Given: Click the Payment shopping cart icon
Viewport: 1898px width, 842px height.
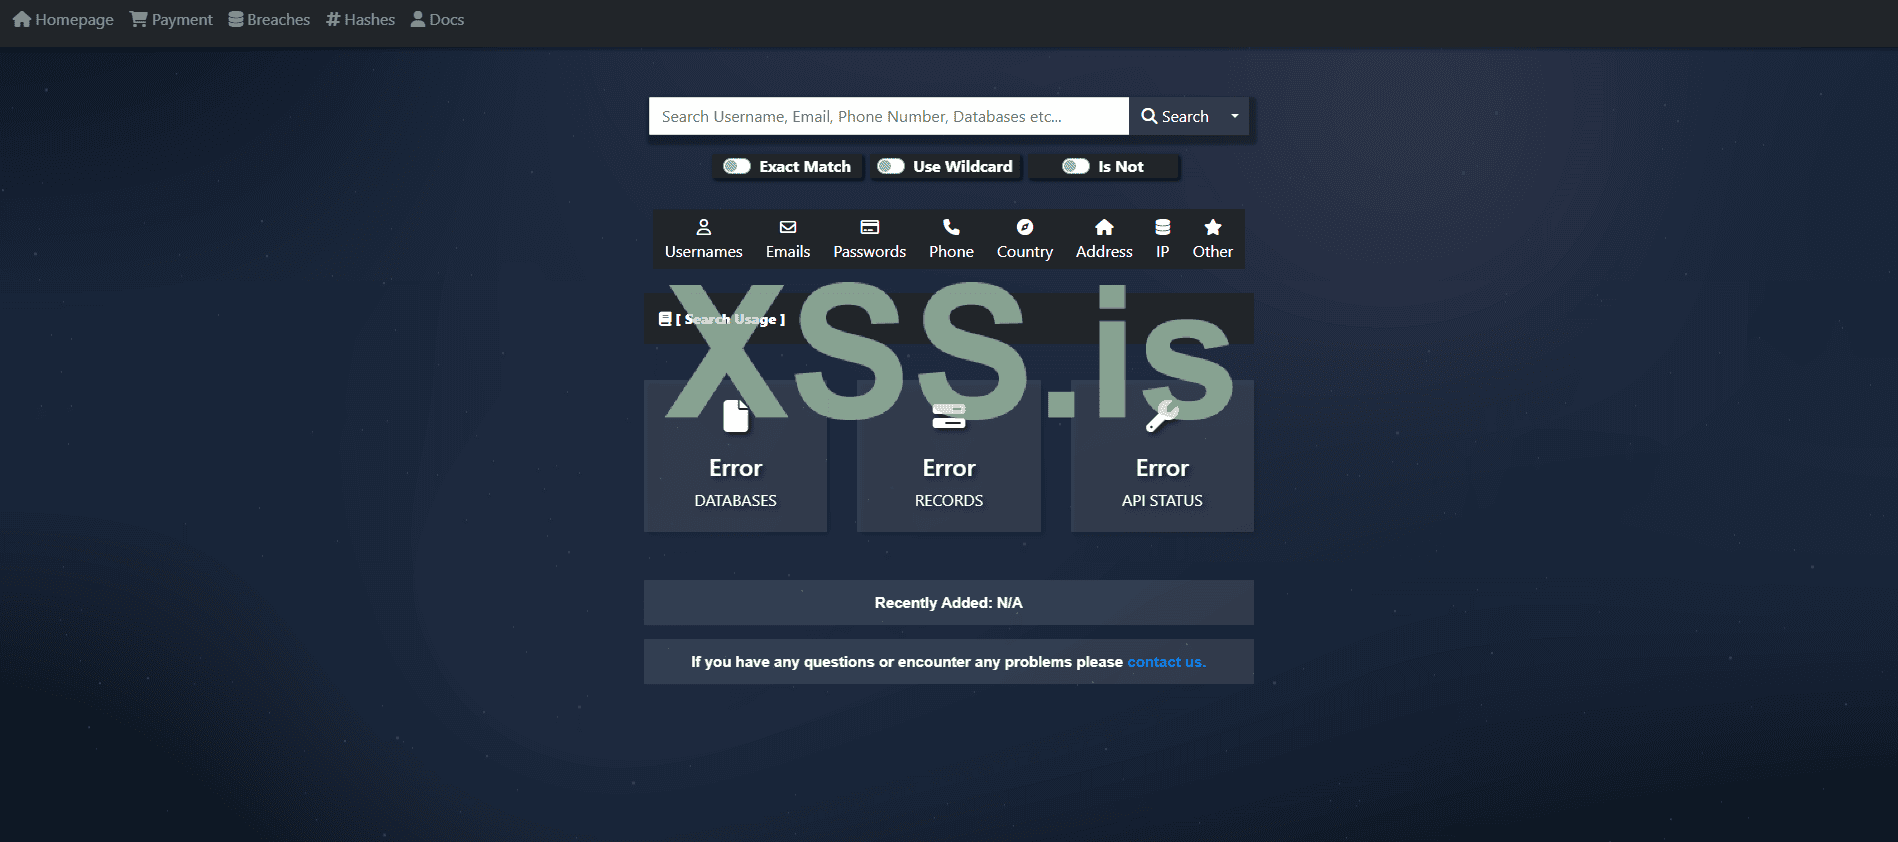Looking at the screenshot, I should [x=138, y=19].
